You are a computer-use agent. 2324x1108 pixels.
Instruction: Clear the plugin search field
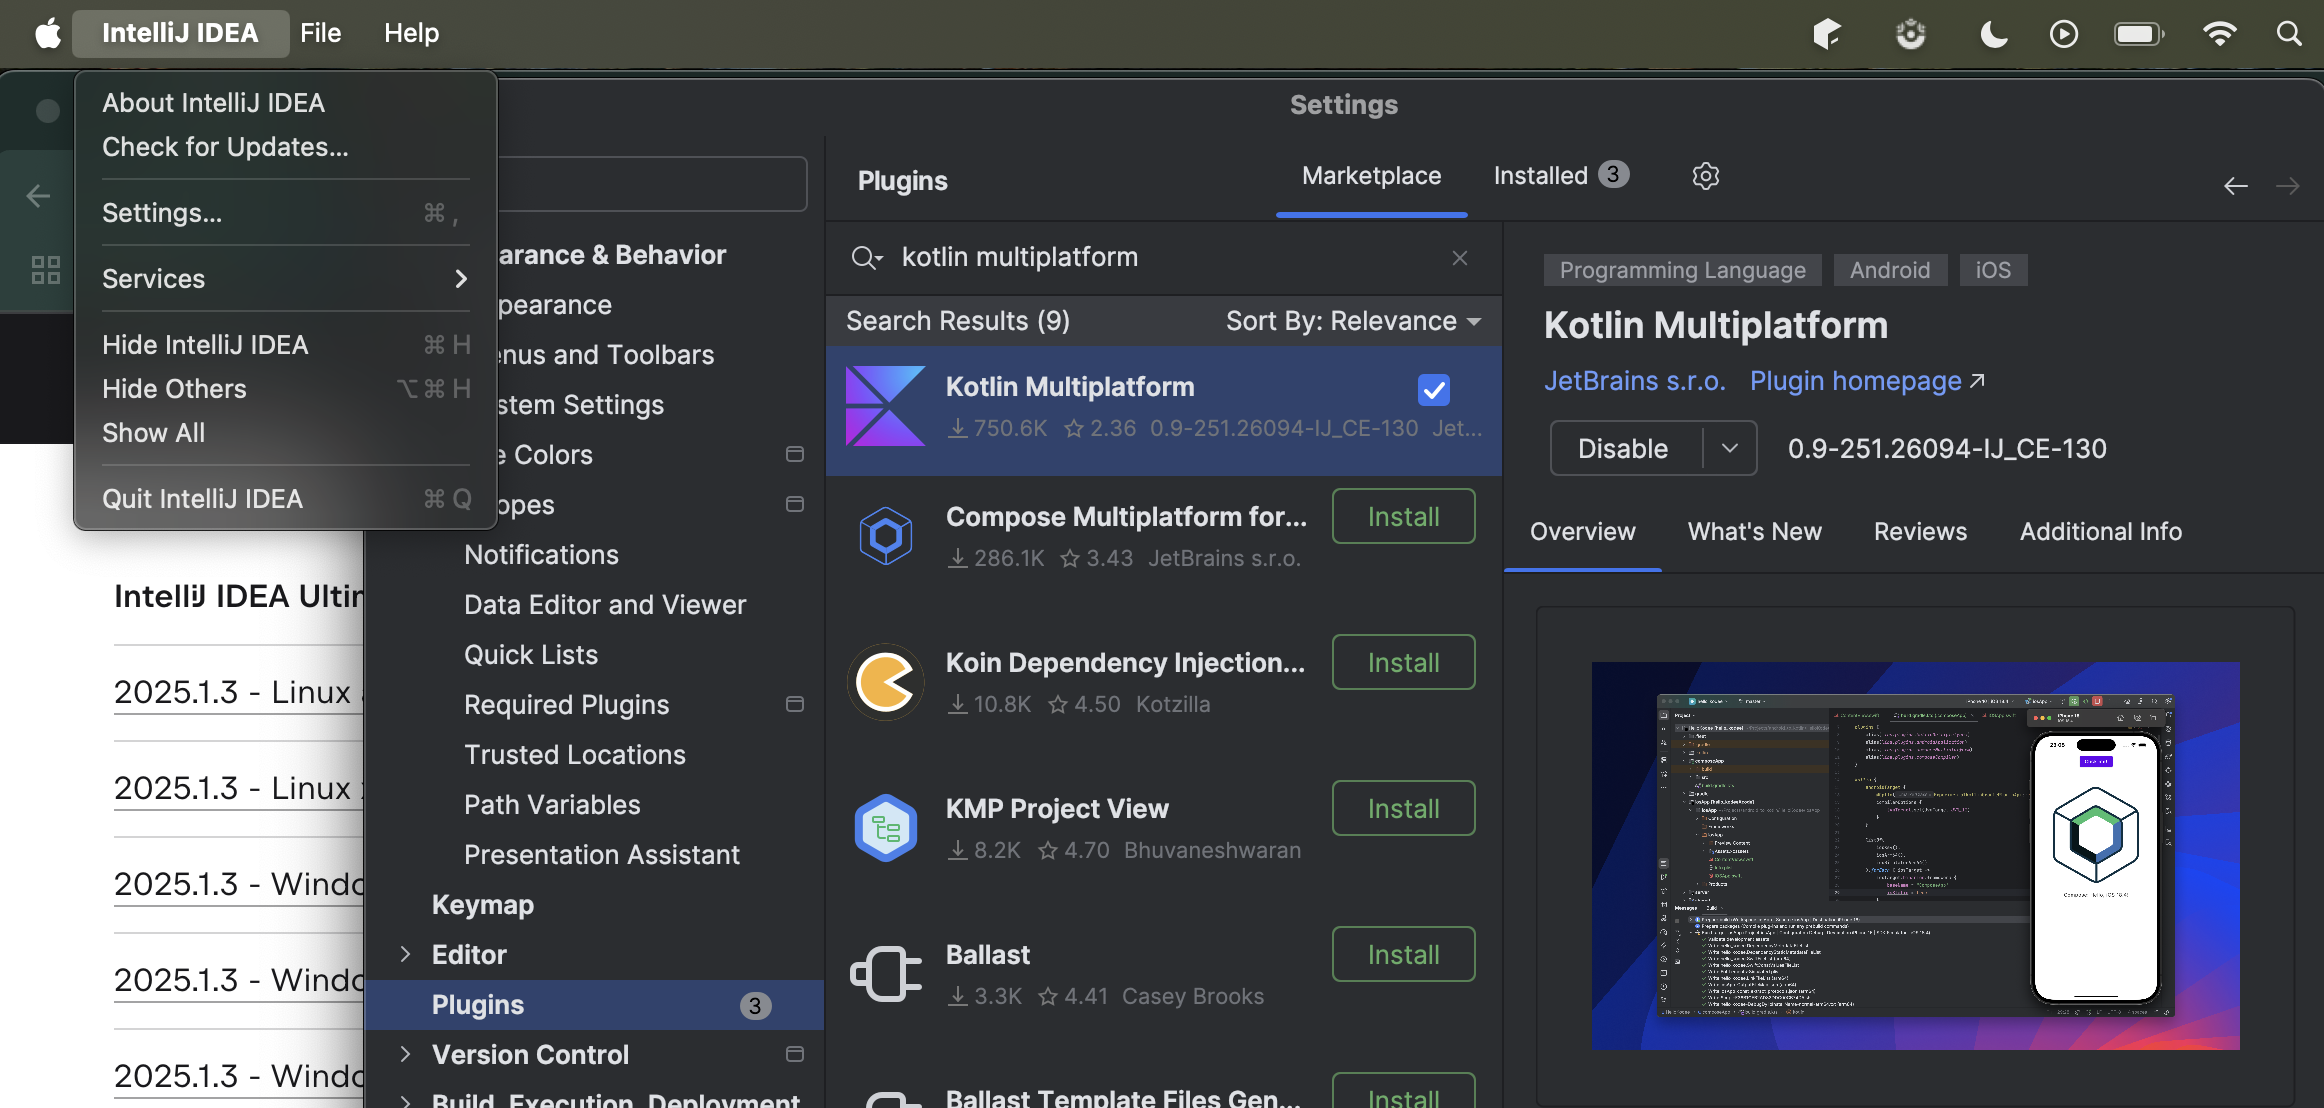pos(1460,258)
